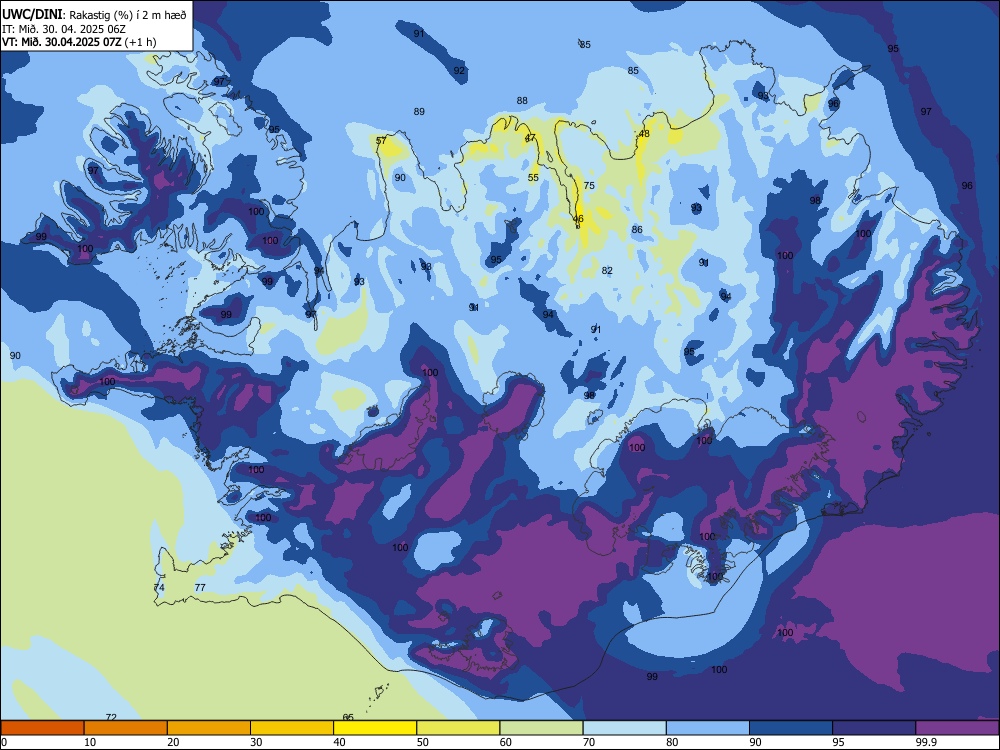Click the light orange 20–30 legend swatch
Image resolution: width=1000 pixels, height=750 pixels.
(209, 728)
